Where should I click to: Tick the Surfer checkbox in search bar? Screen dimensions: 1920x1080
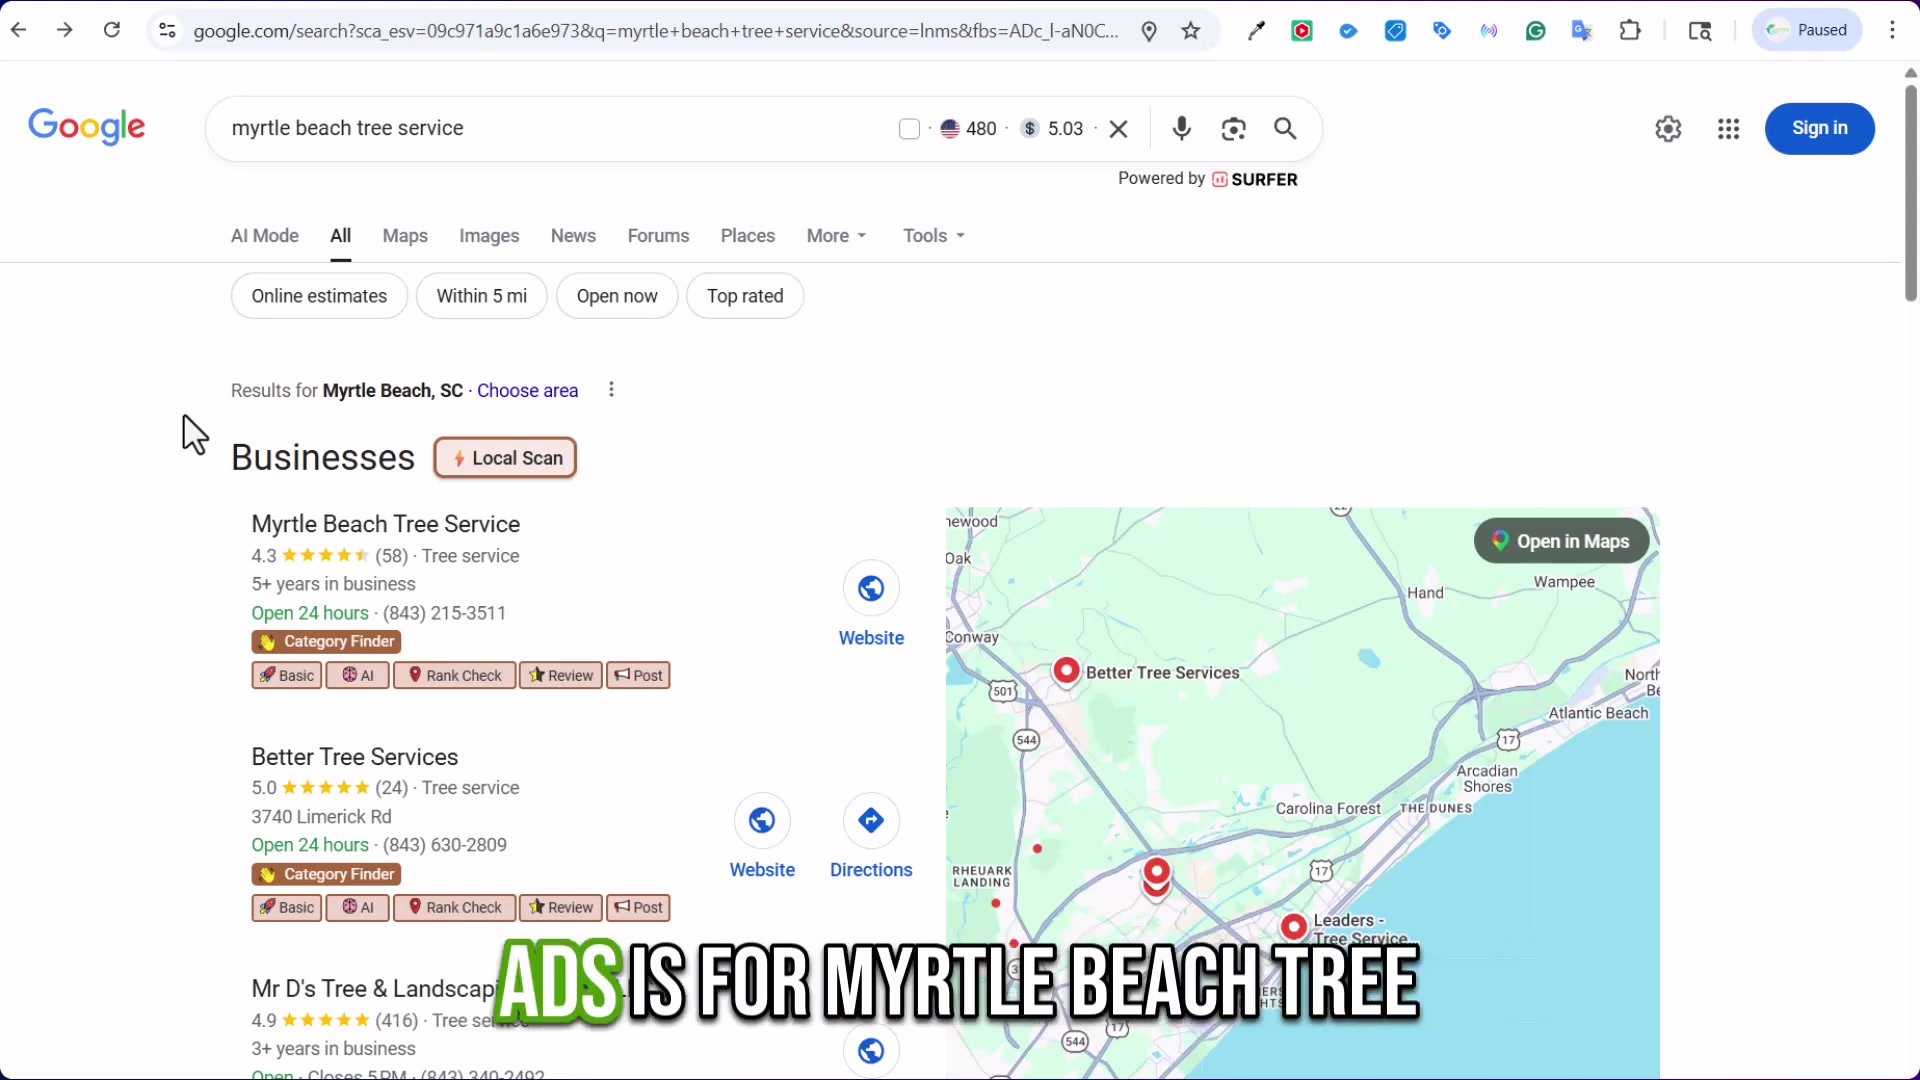pos(909,129)
